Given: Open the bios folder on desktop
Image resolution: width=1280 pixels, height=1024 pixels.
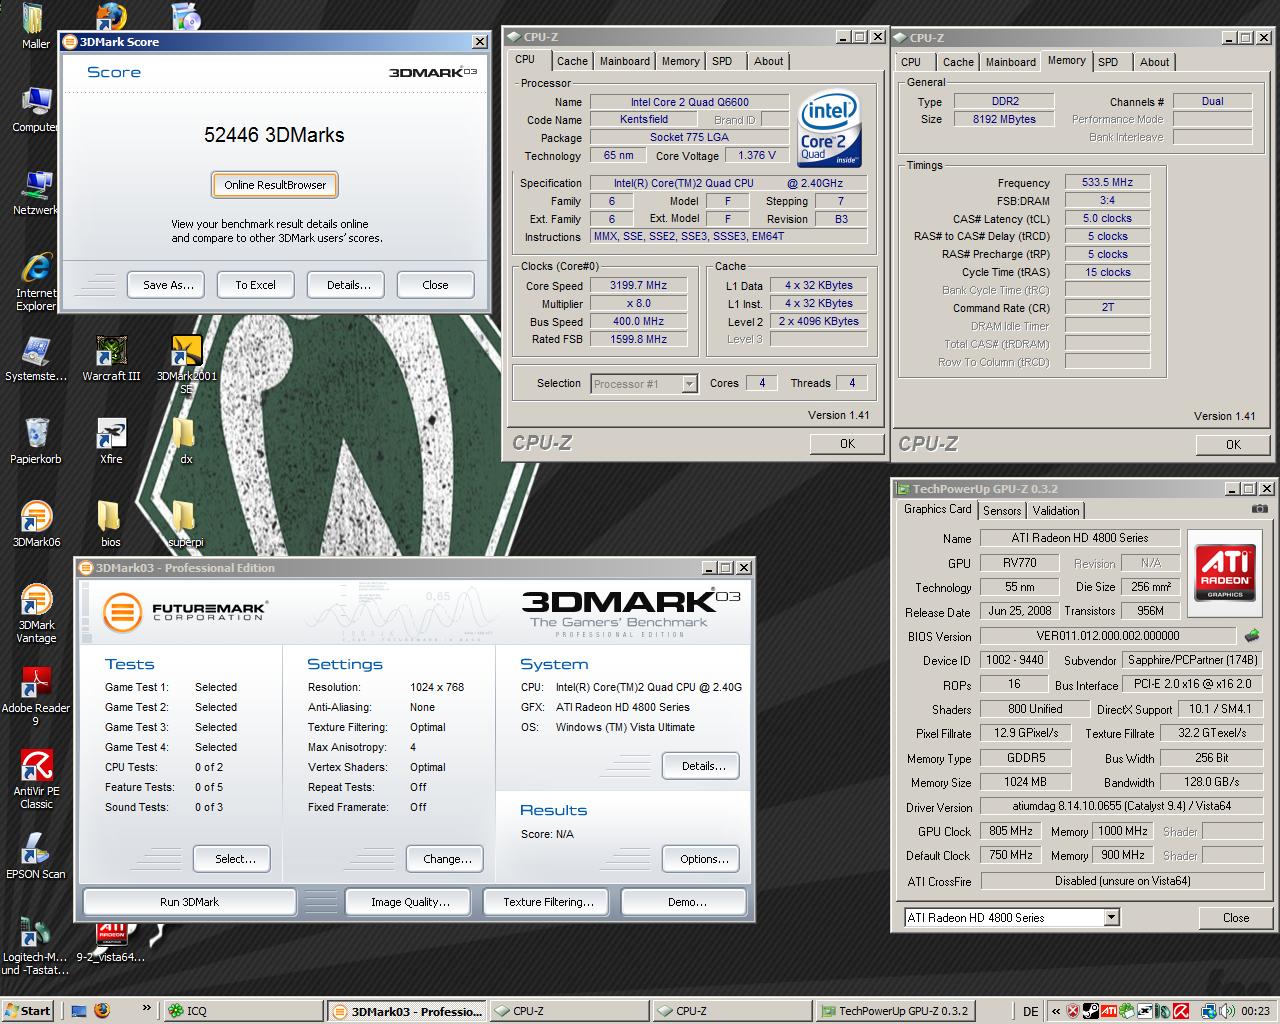Looking at the screenshot, I should point(110,524).
